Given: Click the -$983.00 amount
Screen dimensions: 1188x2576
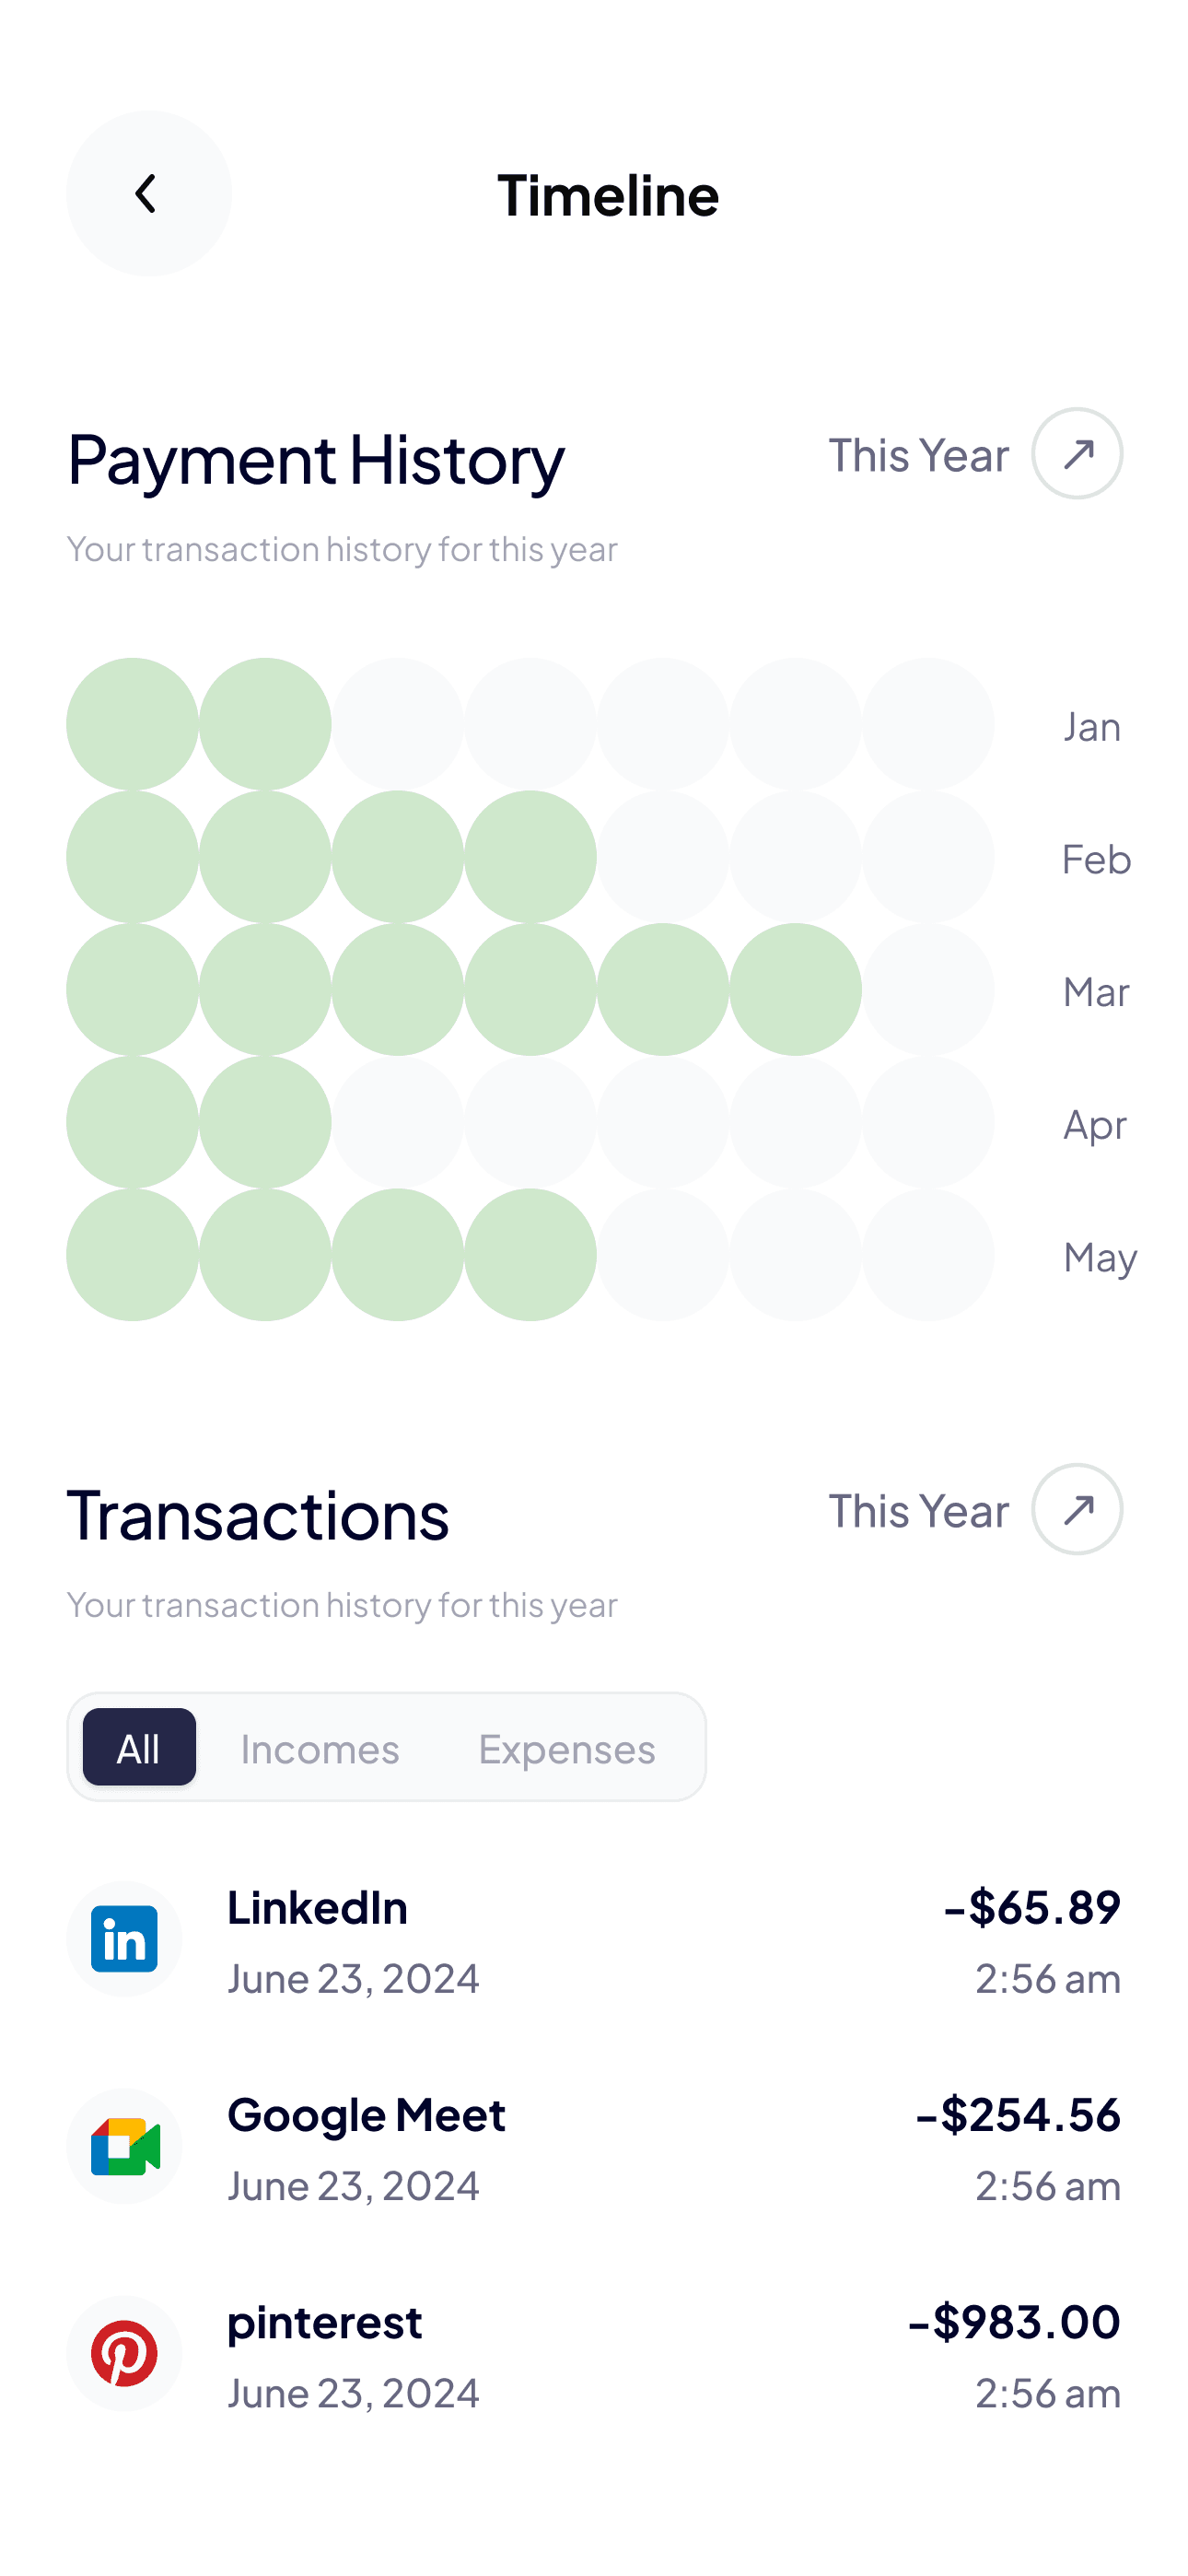Looking at the screenshot, I should point(1013,2321).
